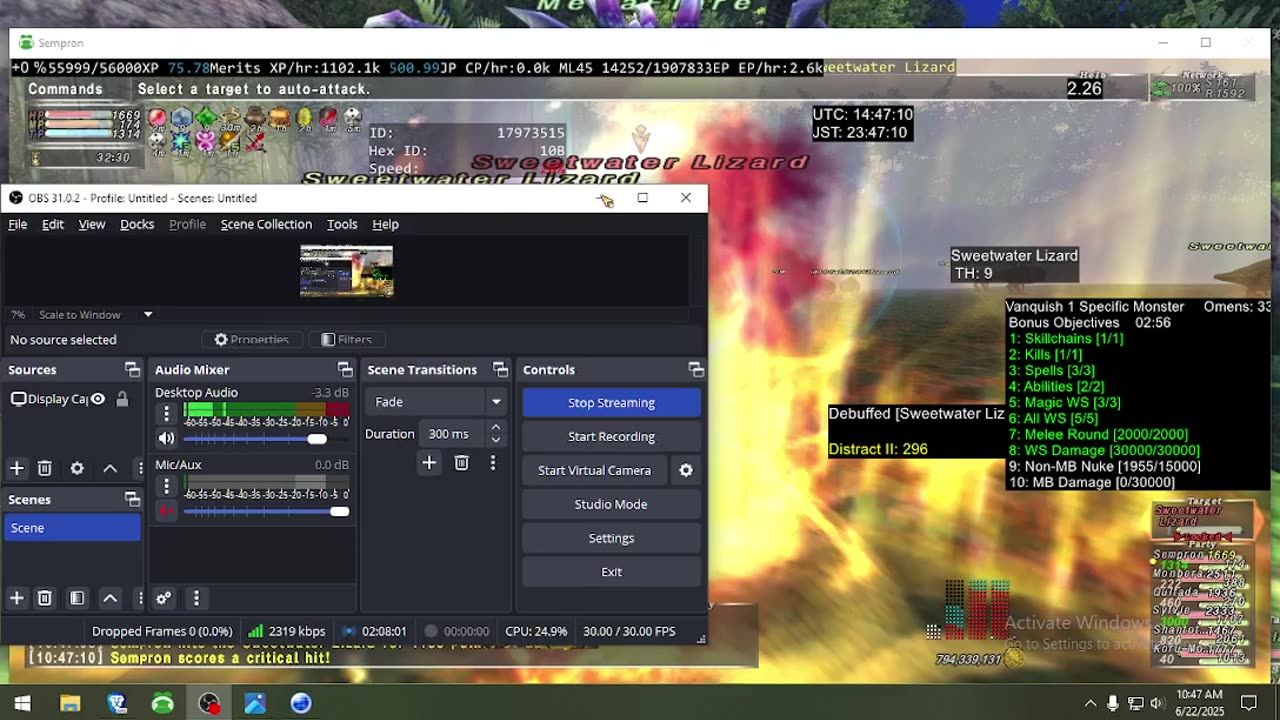Image resolution: width=1280 pixels, height=720 pixels.
Task: Open the Edit menu
Action: 53,224
